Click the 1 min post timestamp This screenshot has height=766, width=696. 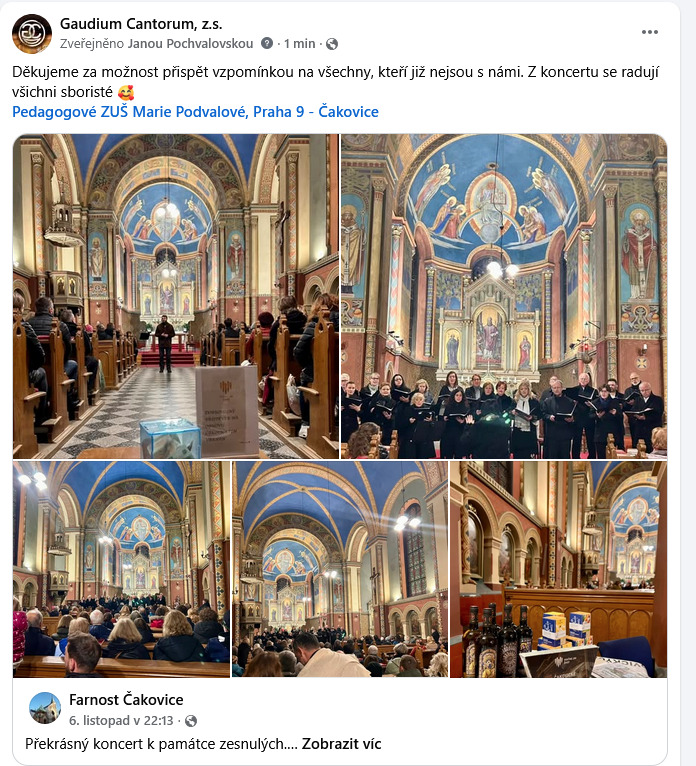299,44
